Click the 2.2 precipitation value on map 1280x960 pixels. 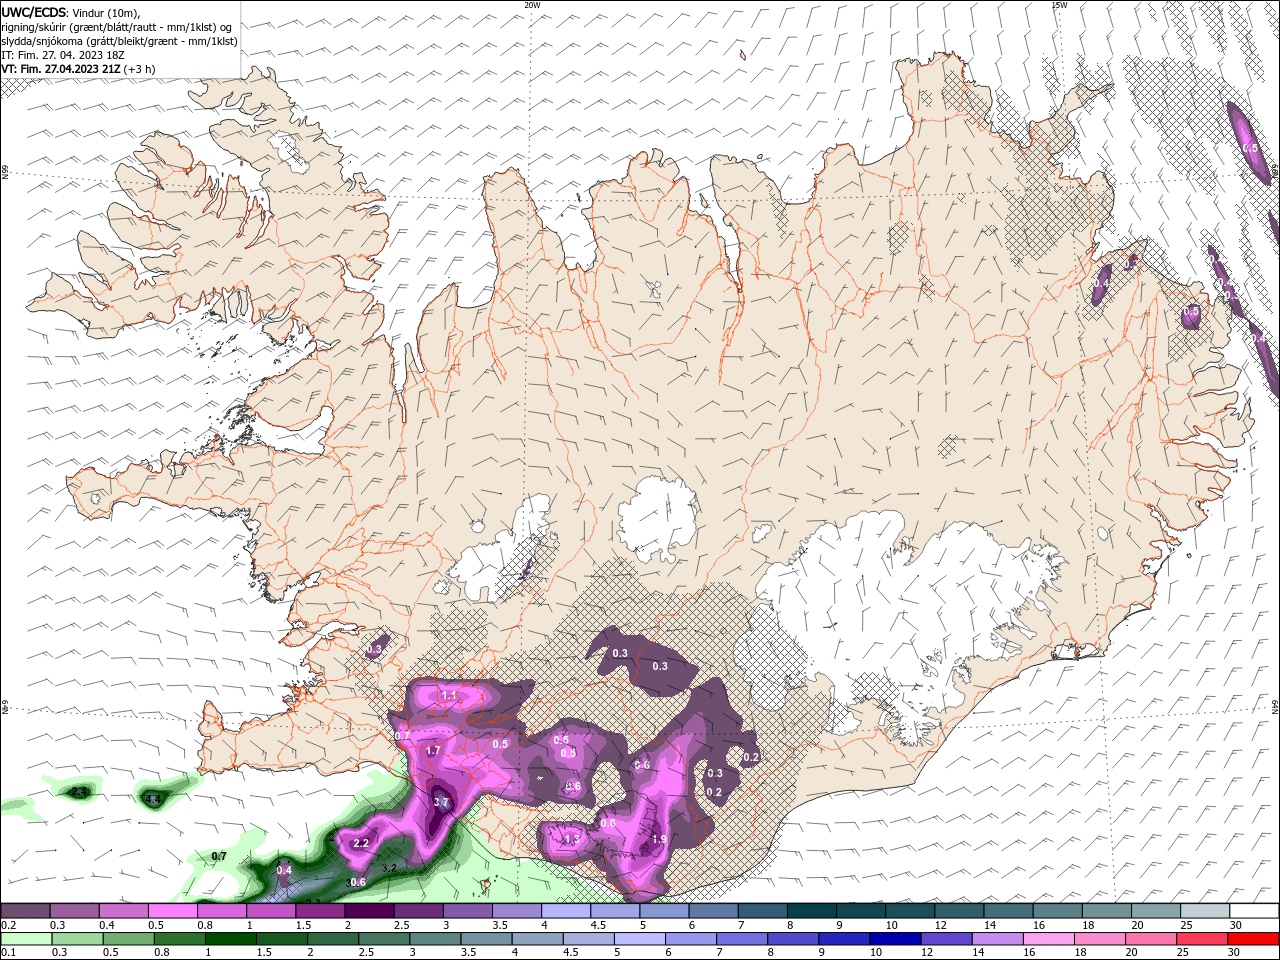tap(362, 843)
